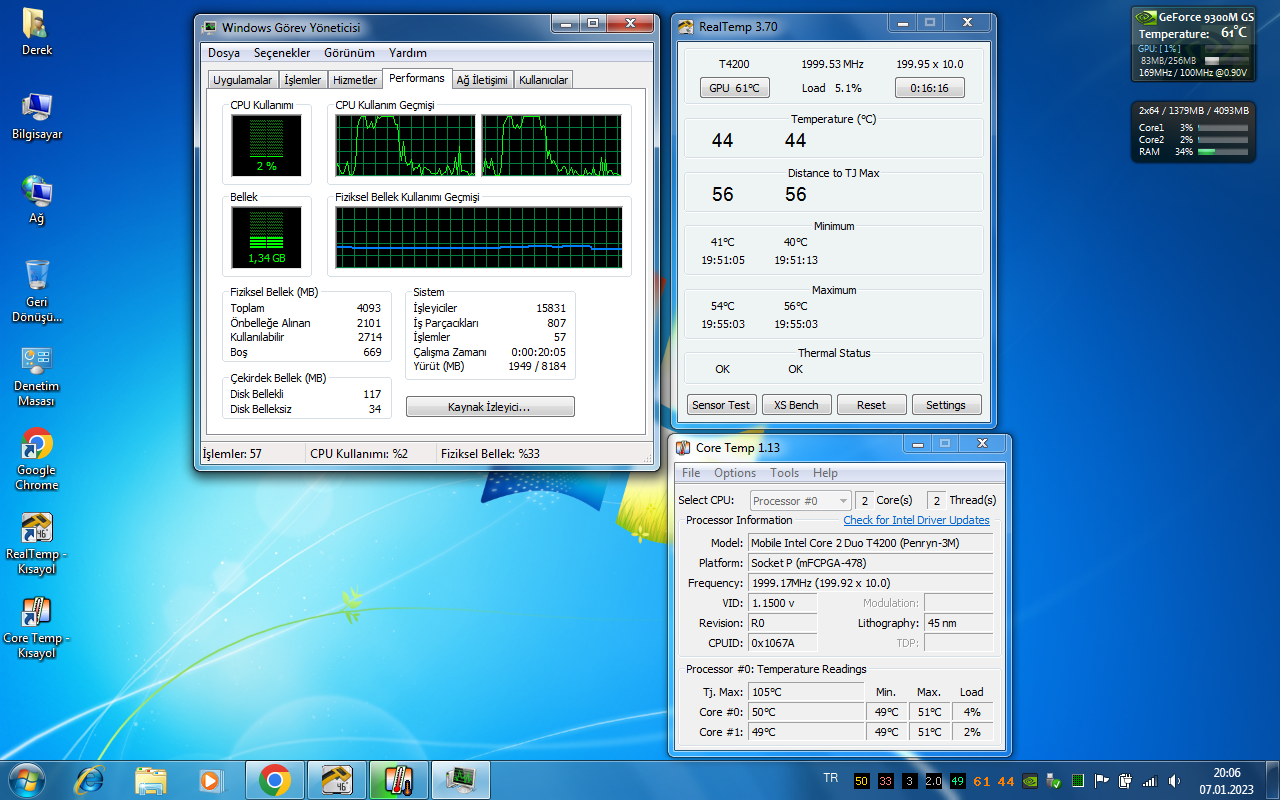1280x800 pixels.
Task: Switch to the Task Manager taskbar button
Action: coord(461,780)
